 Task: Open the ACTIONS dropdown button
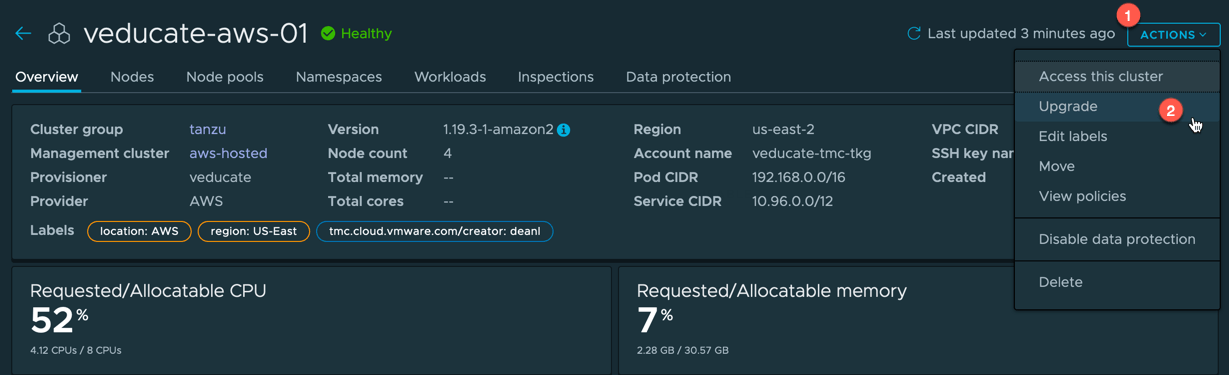click(1173, 35)
